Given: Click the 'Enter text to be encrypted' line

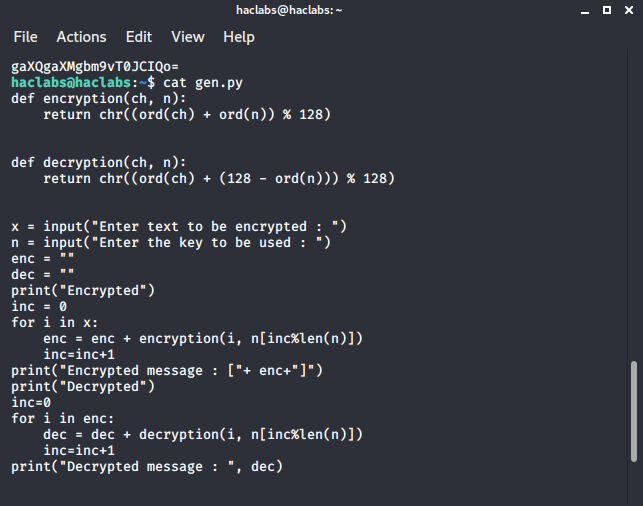Looking at the screenshot, I should (x=180, y=227).
